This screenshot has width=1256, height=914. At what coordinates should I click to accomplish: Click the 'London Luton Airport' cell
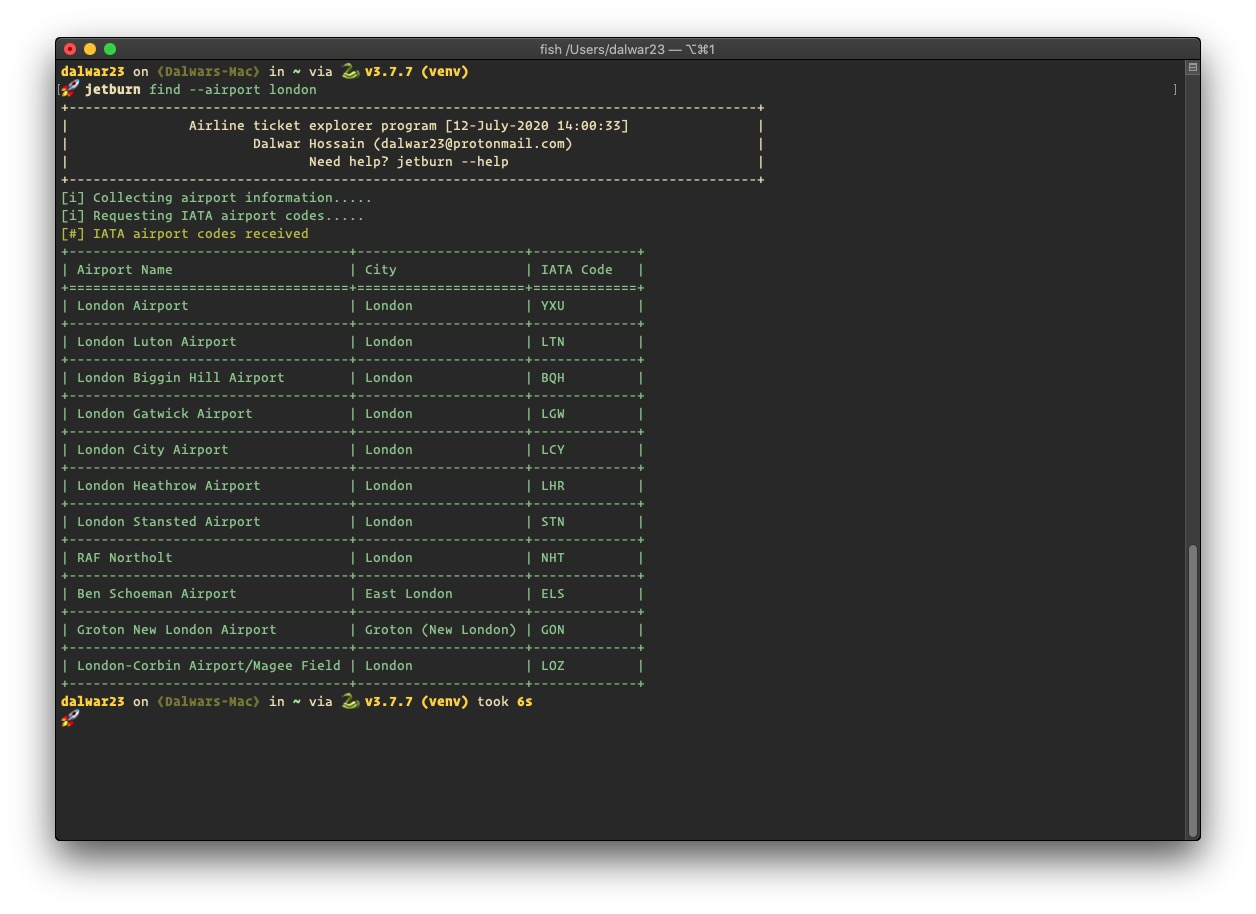[157, 341]
